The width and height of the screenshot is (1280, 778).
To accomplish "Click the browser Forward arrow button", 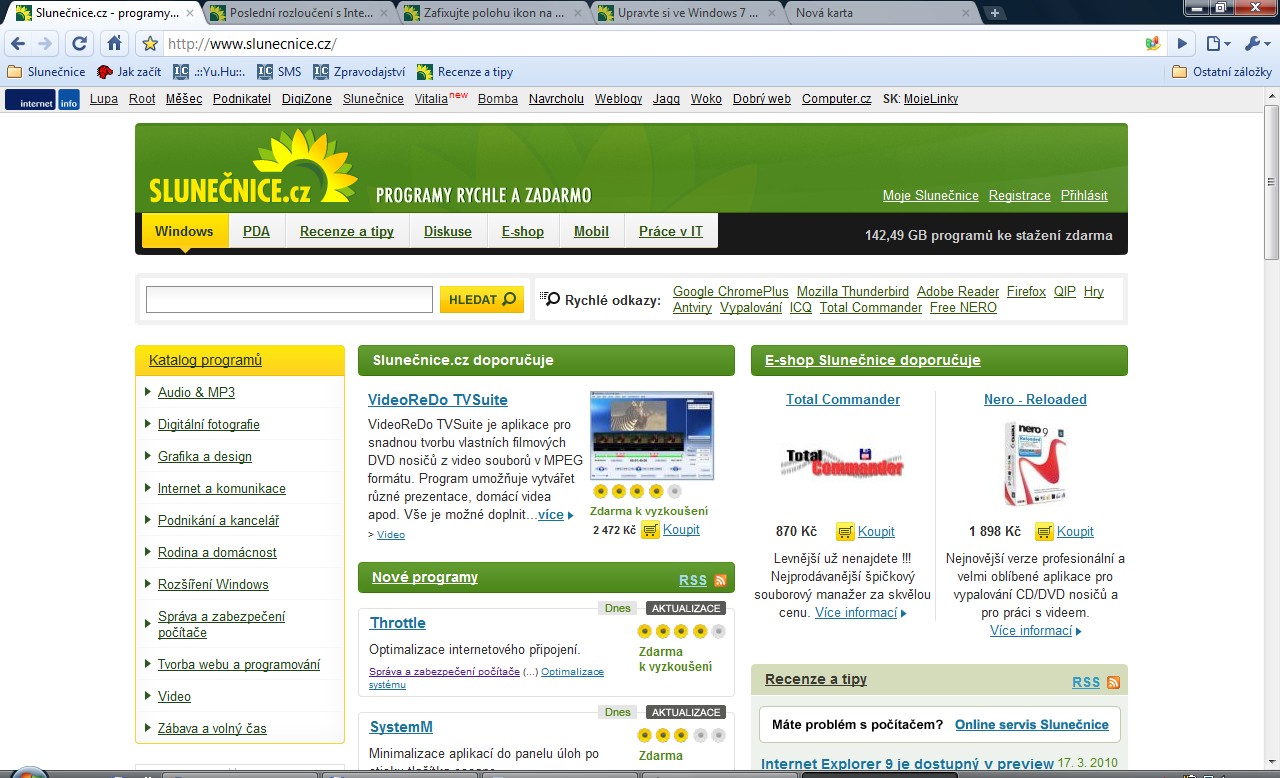I will click(x=45, y=44).
